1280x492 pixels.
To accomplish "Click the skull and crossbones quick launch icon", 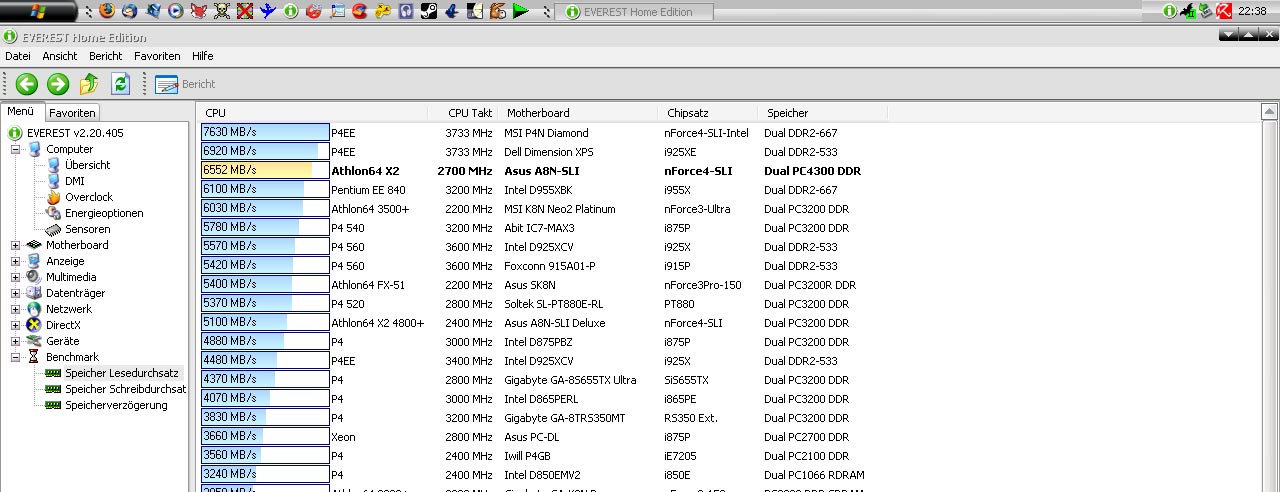I will pos(221,11).
